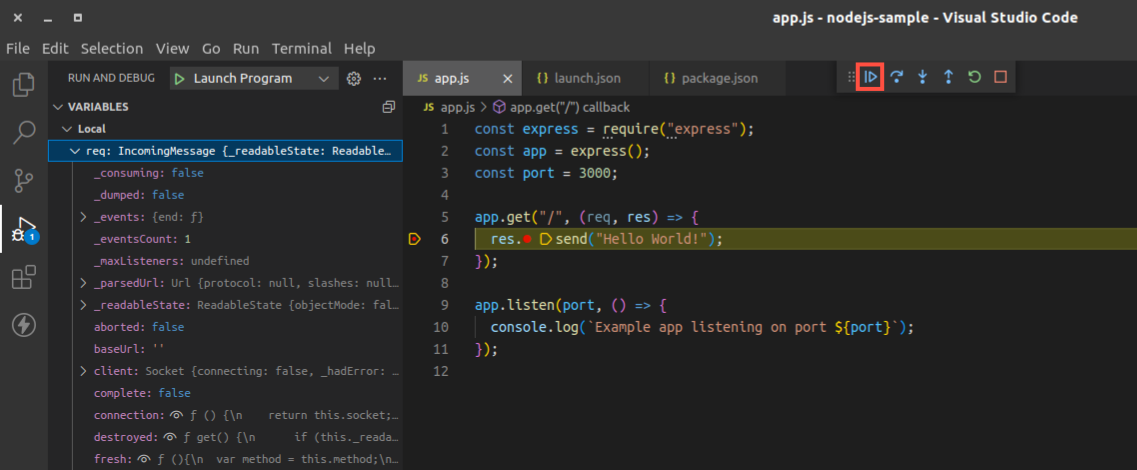This screenshot has height=470, width=1137.
Task: Close the app.js editor tab
Action: tap(508, 78)
